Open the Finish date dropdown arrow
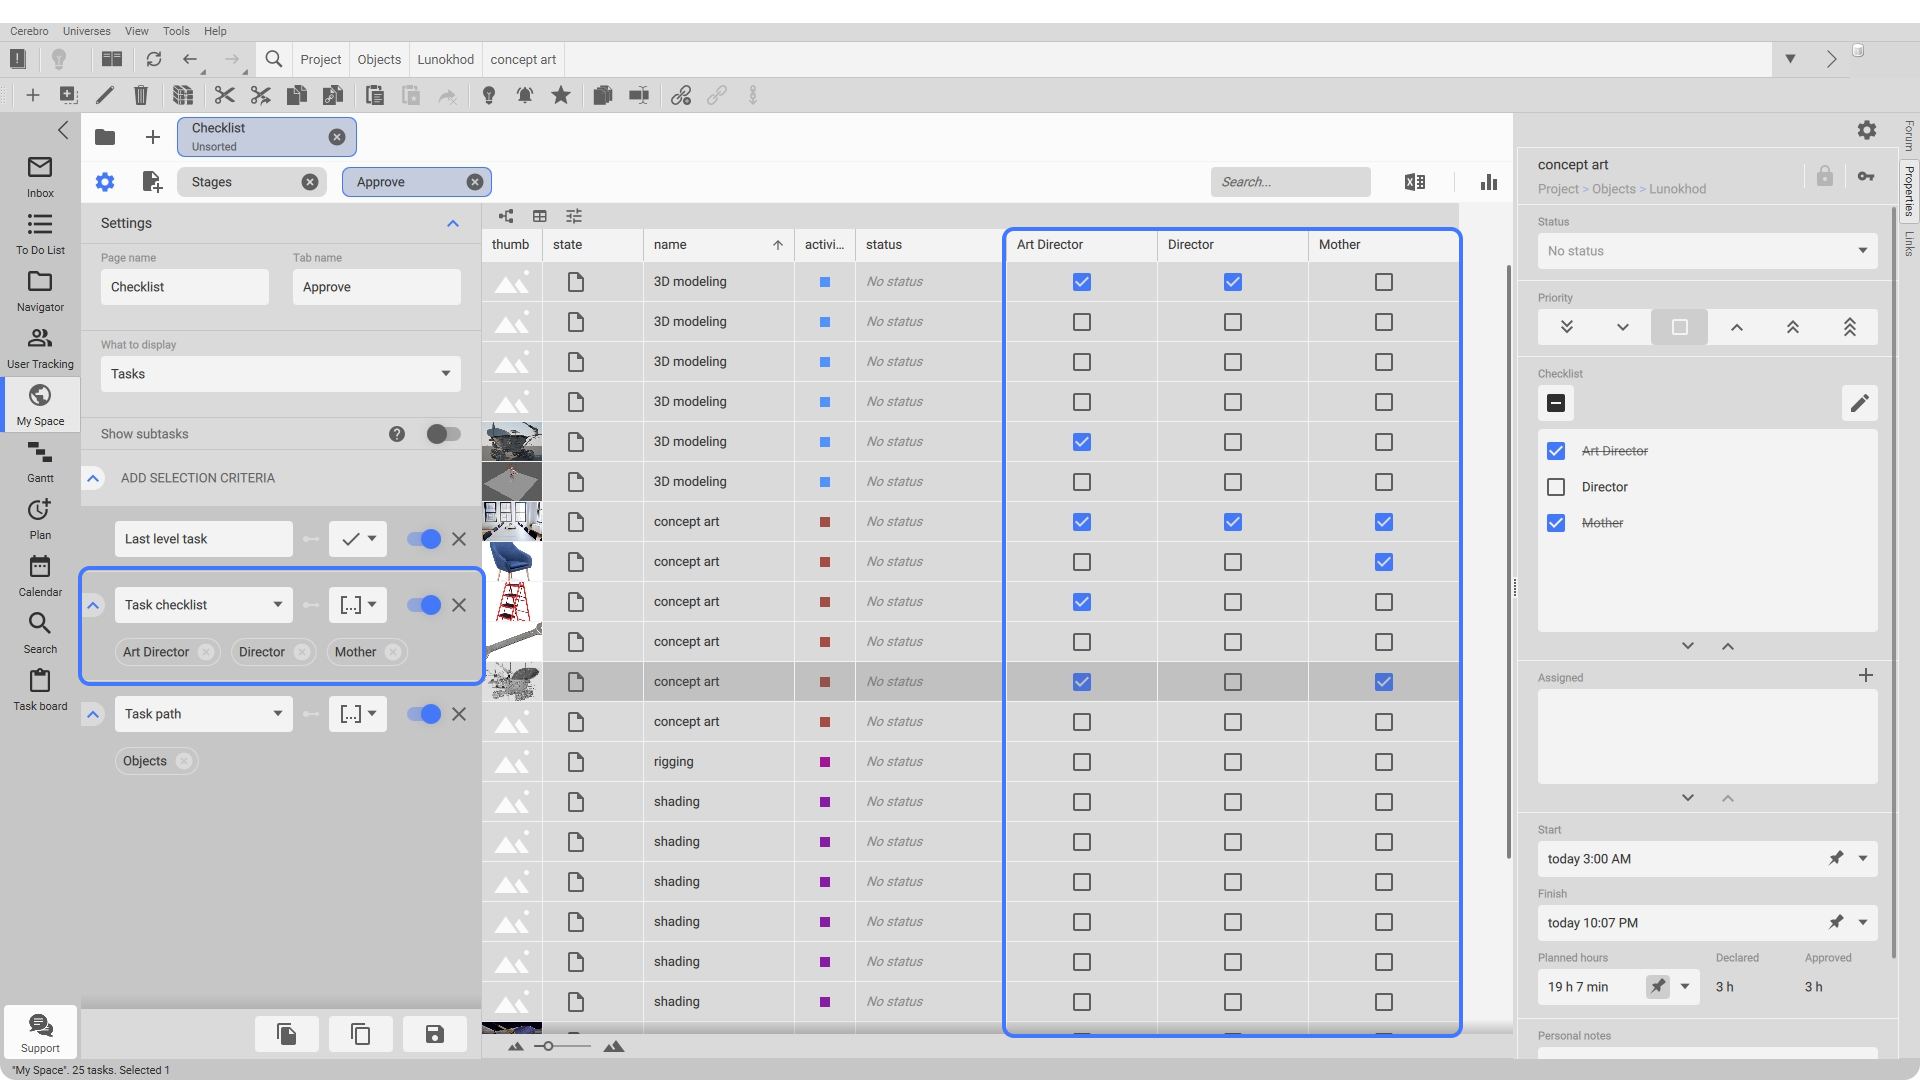Image resolution: width=1920 pixels, height=1080 pixels. 1863,922
